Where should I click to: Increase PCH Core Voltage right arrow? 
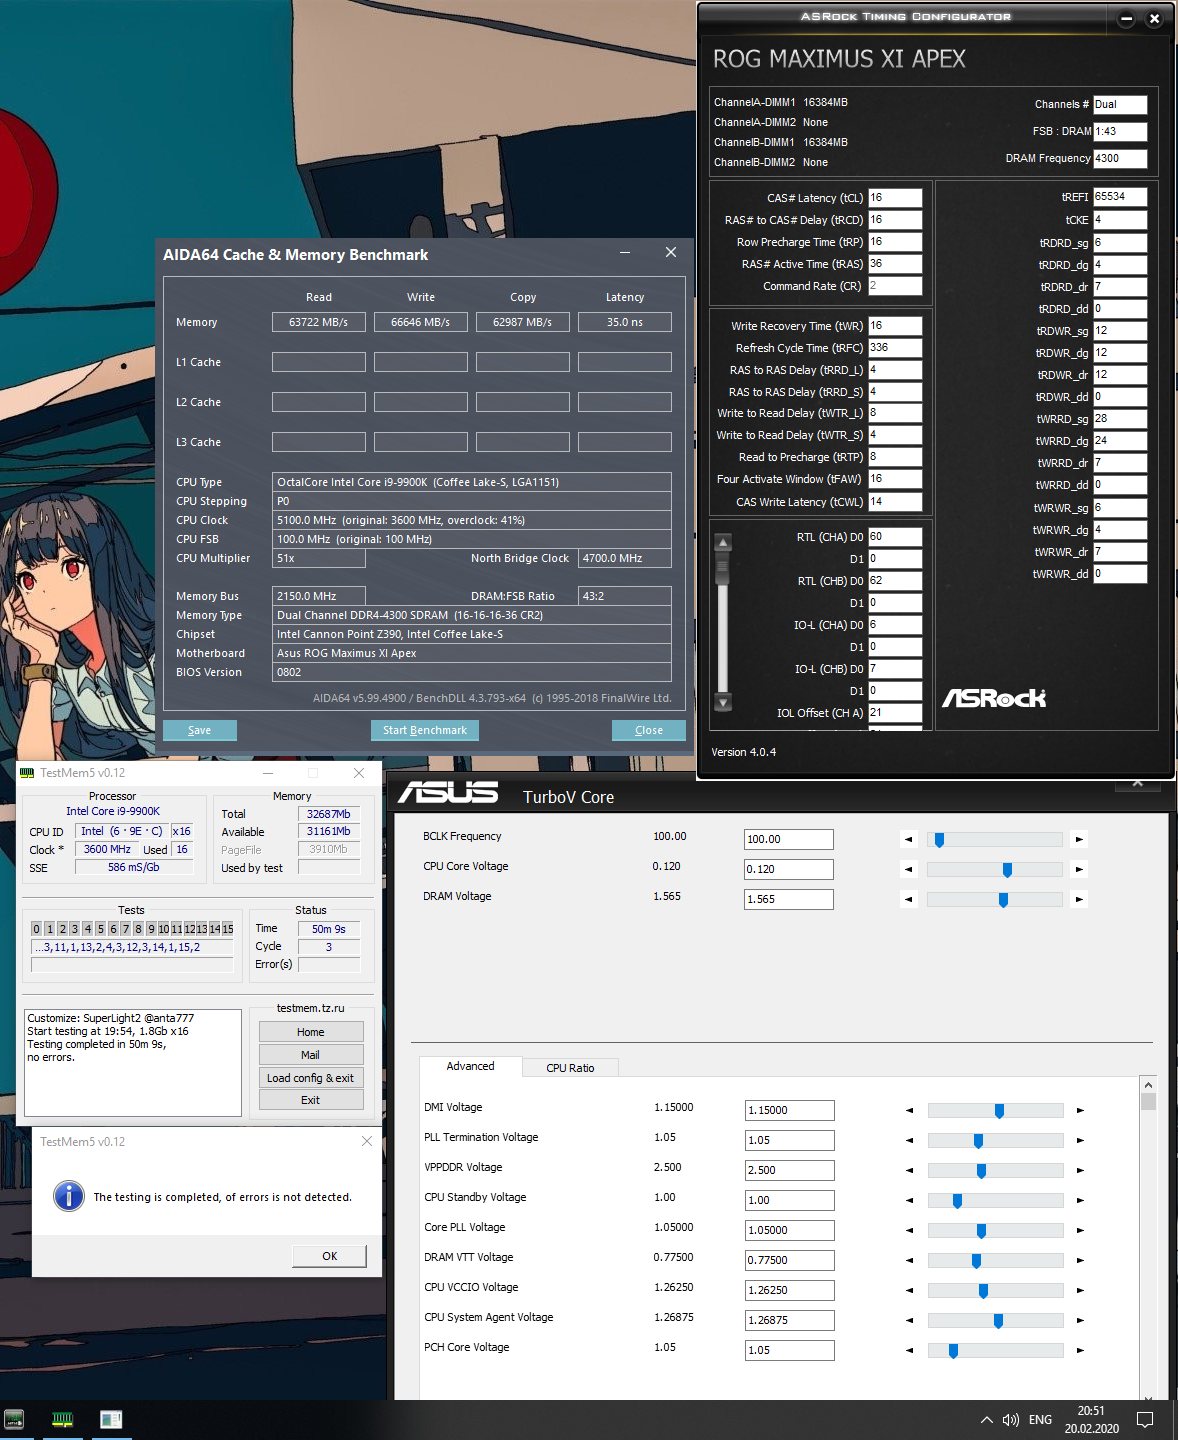pos(1080,1351)
